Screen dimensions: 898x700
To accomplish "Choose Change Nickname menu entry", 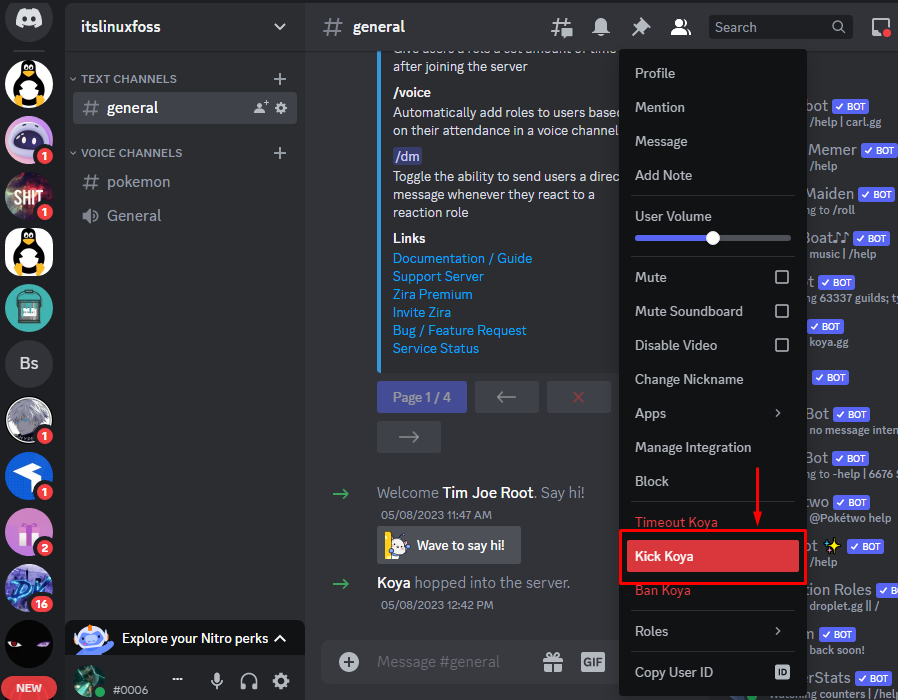I will pos(712,379).
